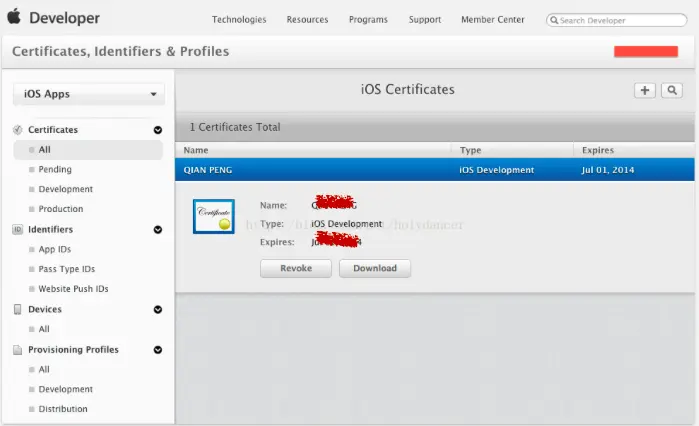699x426 pixels.
Task: Click the Apple logo icon
Action: tap(14, 16)
